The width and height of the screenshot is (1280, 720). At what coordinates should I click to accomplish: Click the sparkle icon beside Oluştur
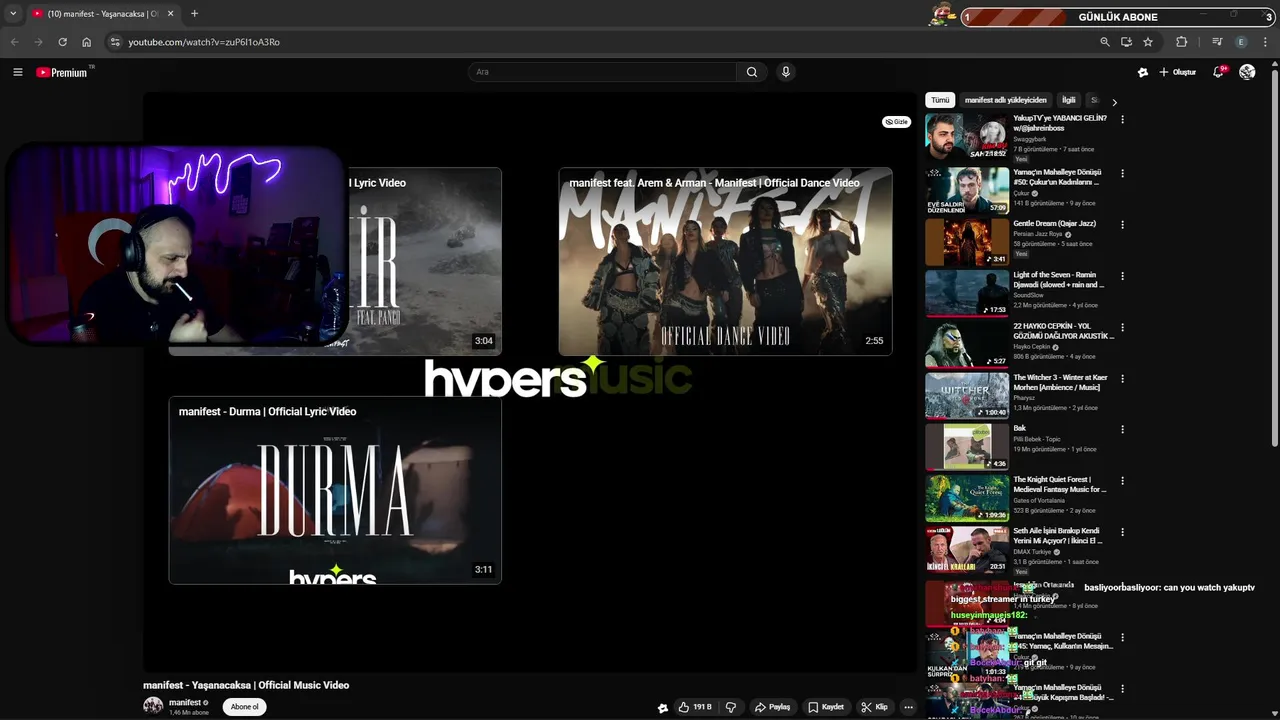1143,72
